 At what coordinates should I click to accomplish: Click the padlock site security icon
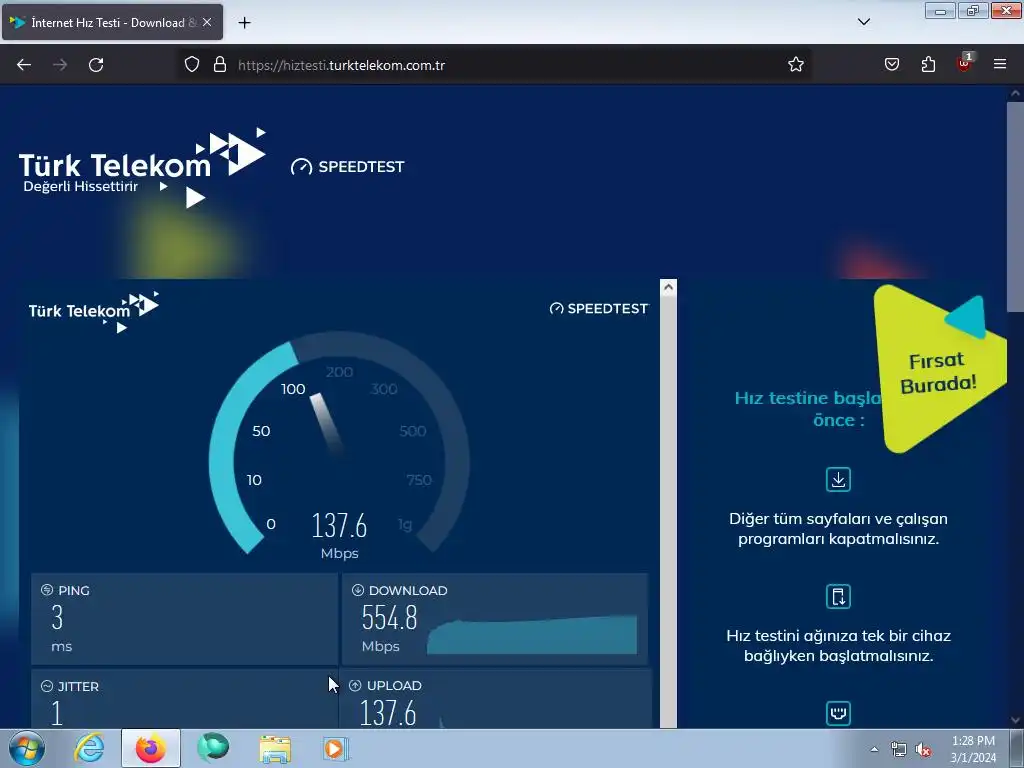click(x=220, y=65)
